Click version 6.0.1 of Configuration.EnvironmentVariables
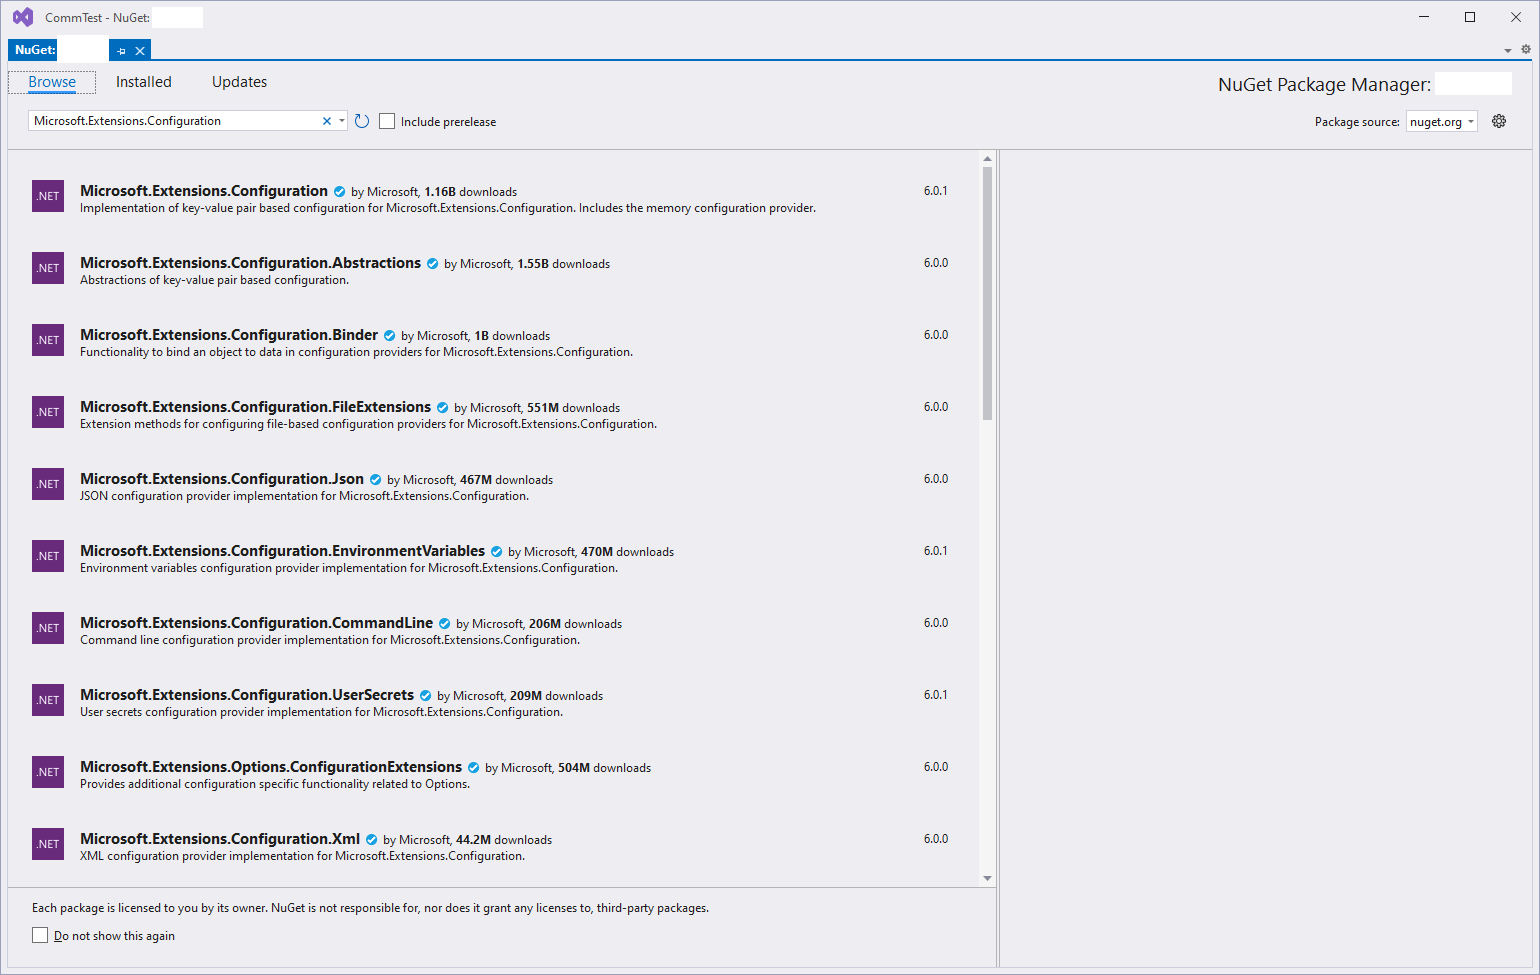 click(x=936, y=551)
